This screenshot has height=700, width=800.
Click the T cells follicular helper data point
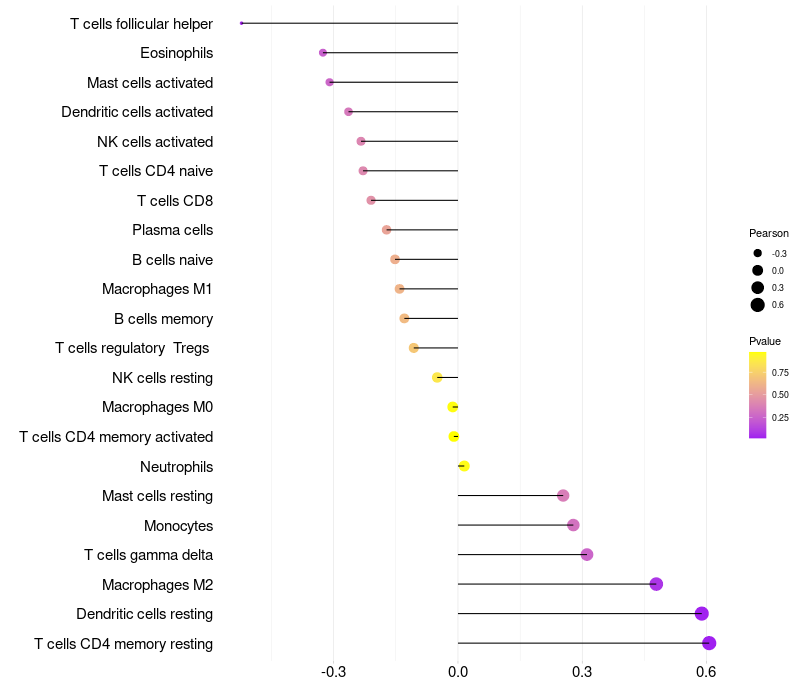coord(242,23)
